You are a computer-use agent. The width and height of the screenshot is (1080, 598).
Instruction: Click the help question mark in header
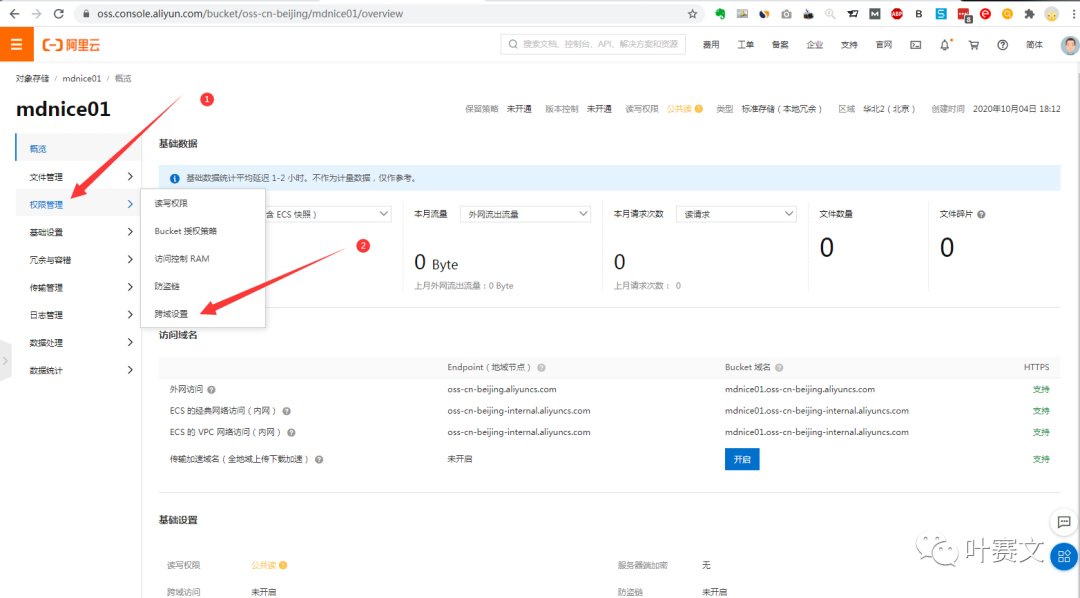coord(1002,45)
